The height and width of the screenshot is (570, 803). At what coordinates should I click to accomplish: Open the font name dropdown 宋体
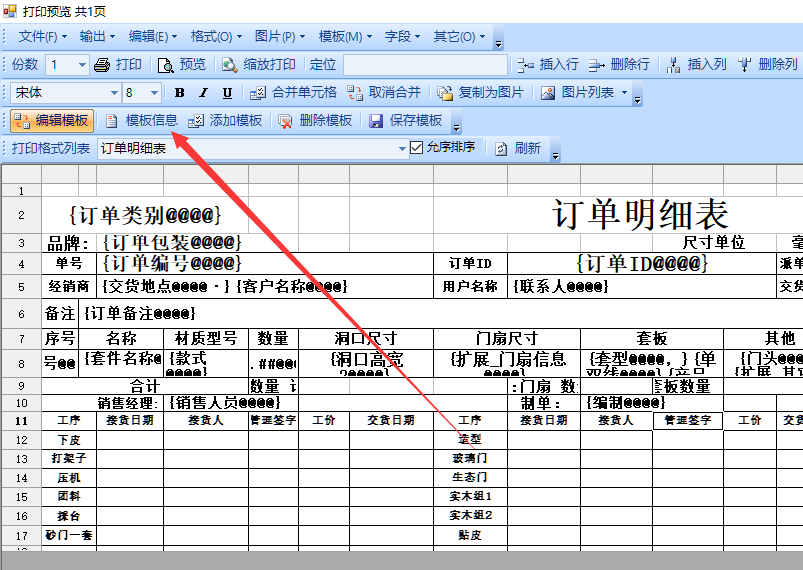[x=110, y=93]
